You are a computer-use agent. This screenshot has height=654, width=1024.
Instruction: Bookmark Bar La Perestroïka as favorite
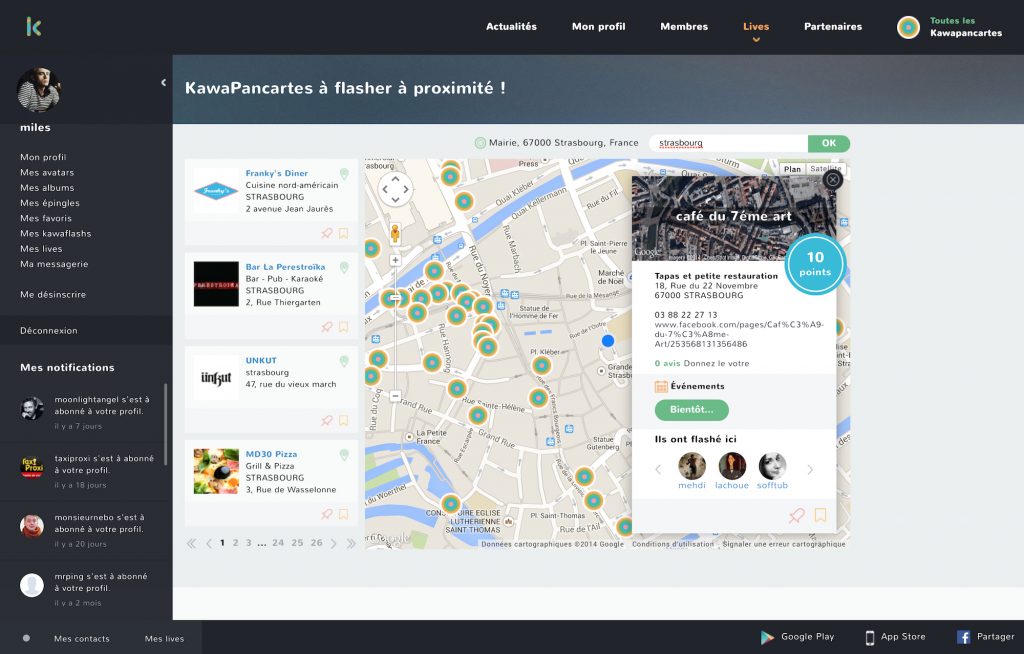(344, 327)
